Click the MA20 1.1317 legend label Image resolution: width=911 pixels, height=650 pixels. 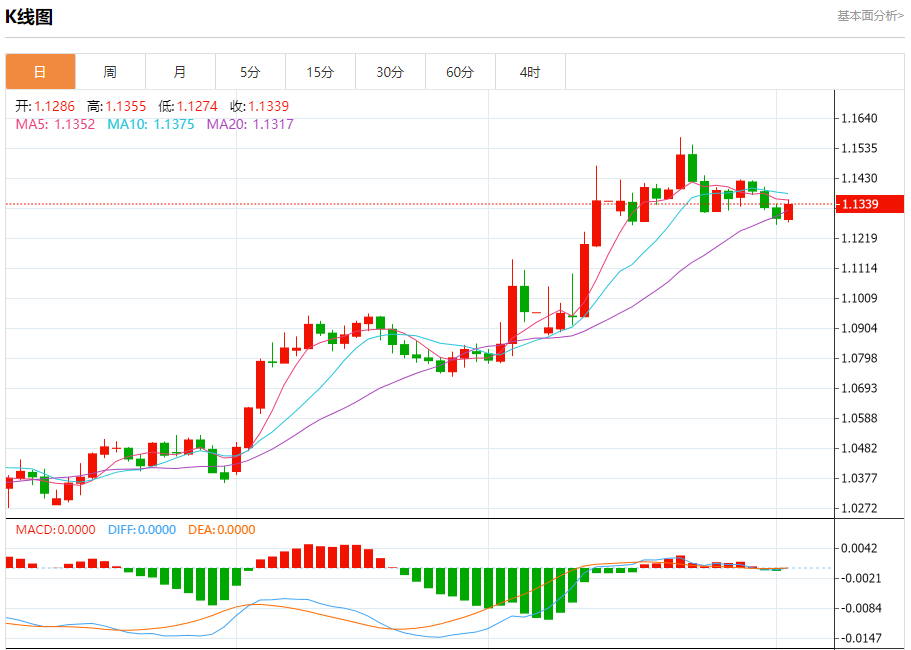(250, 124)
